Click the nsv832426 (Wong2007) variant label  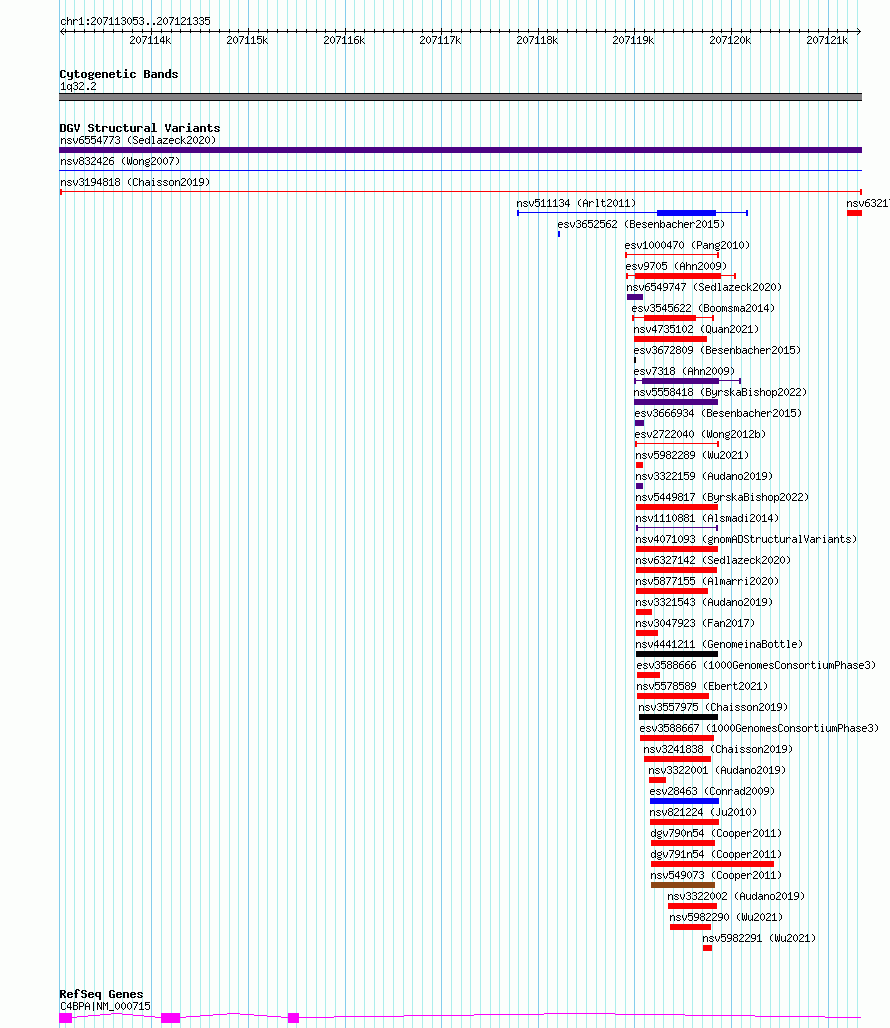(120, 161)
